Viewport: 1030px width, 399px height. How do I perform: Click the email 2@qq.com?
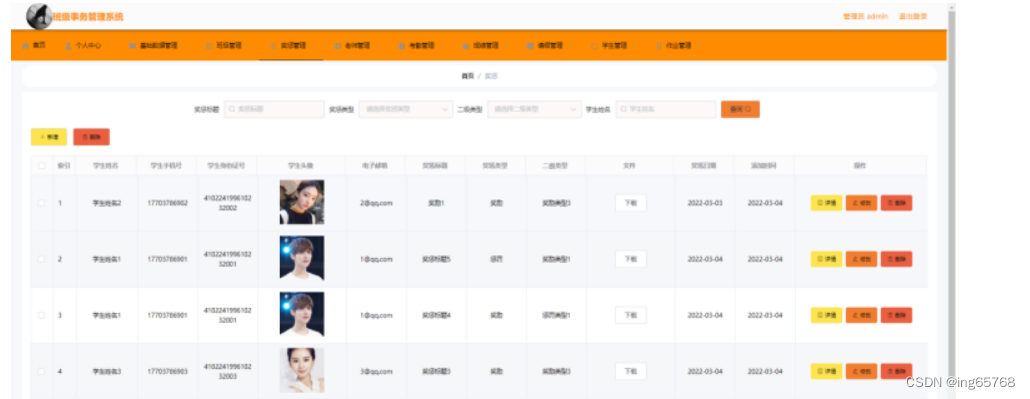click(376, 203)
